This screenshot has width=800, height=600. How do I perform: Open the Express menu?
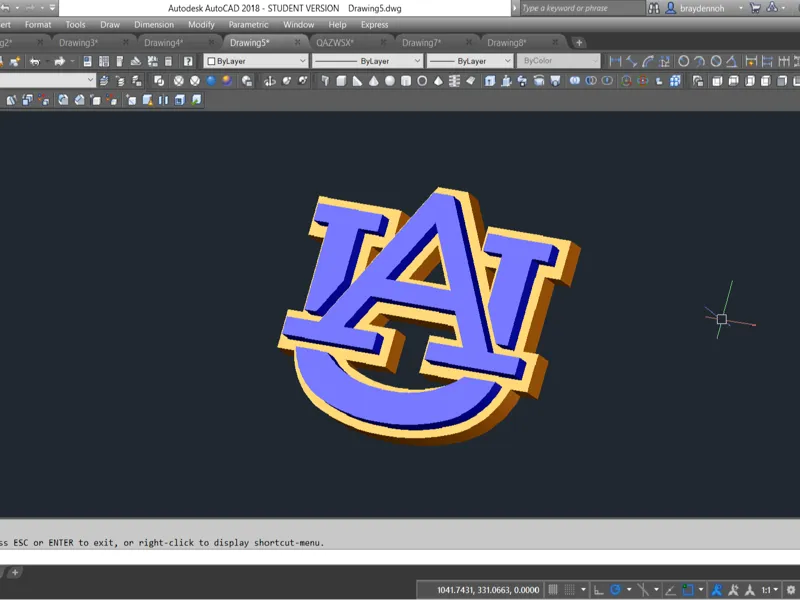[x=374, y=24]
